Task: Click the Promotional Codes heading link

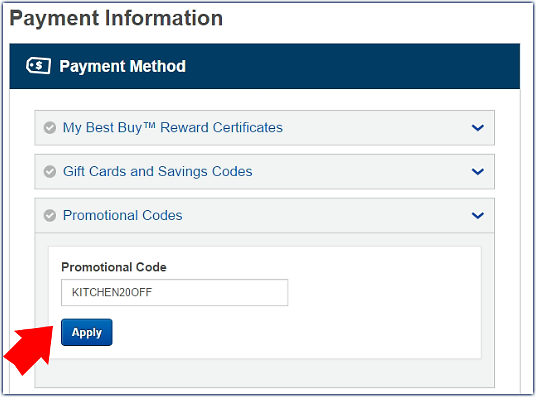Action: coord(122,215)
